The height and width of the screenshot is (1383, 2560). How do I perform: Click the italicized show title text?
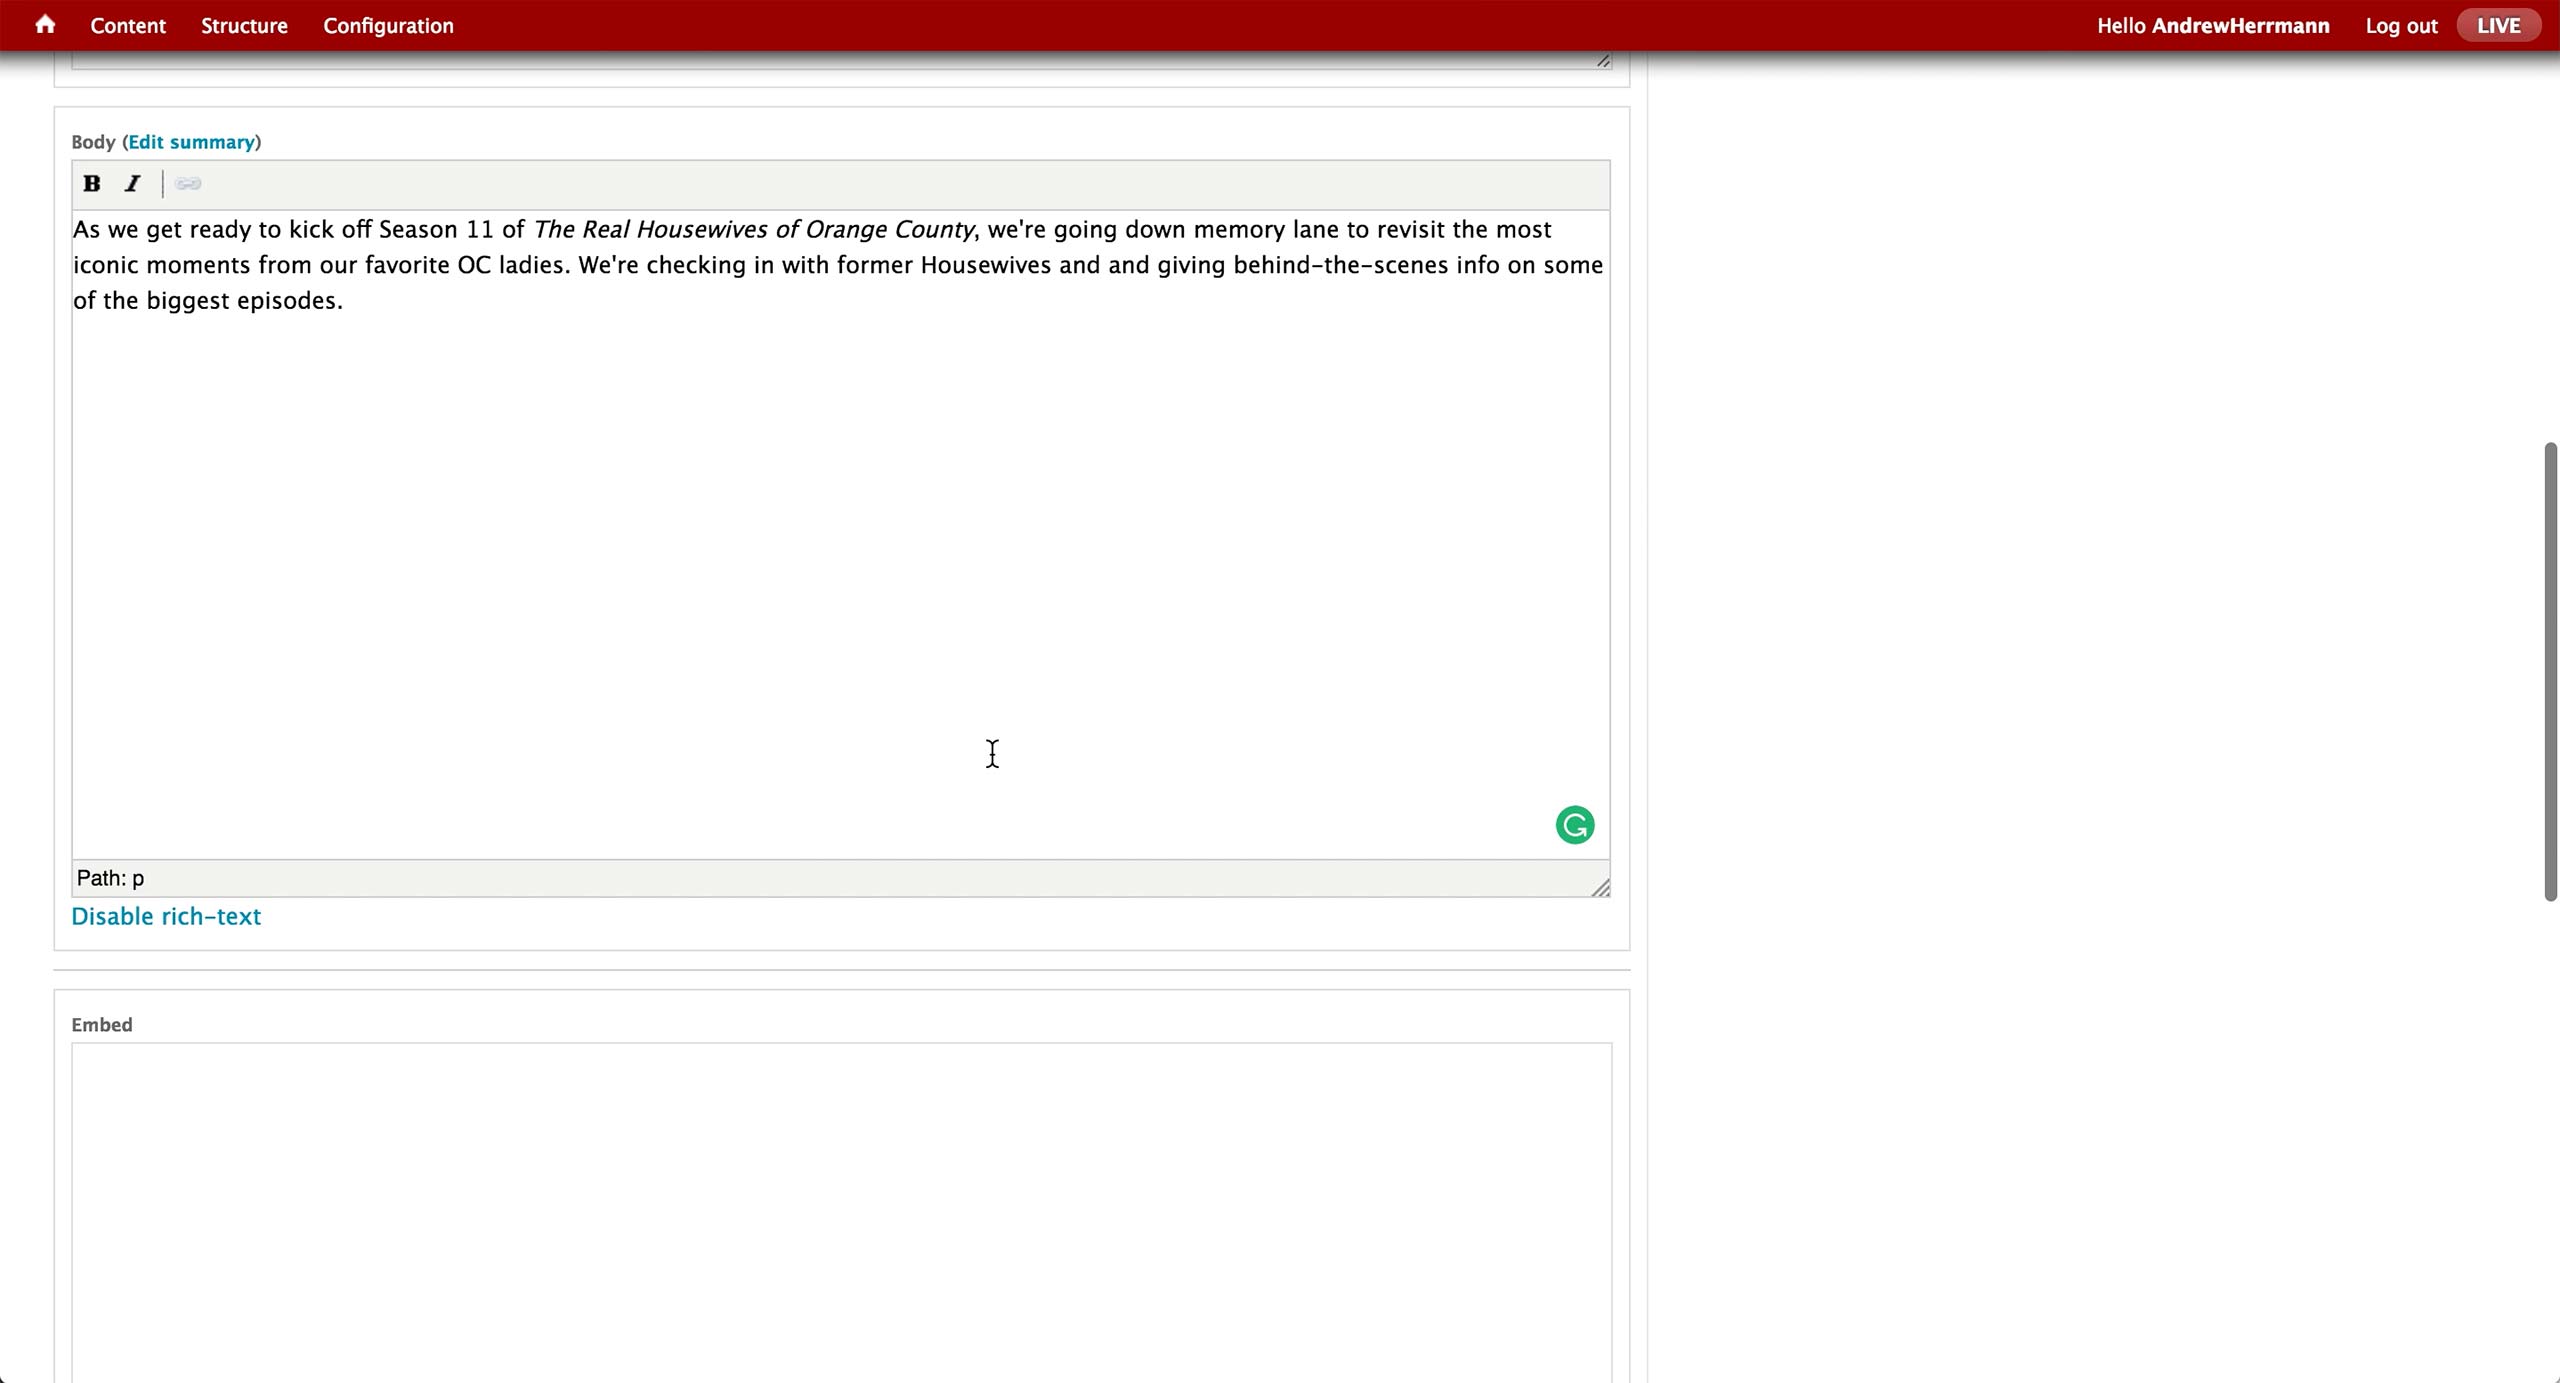(x=753, y=230)
